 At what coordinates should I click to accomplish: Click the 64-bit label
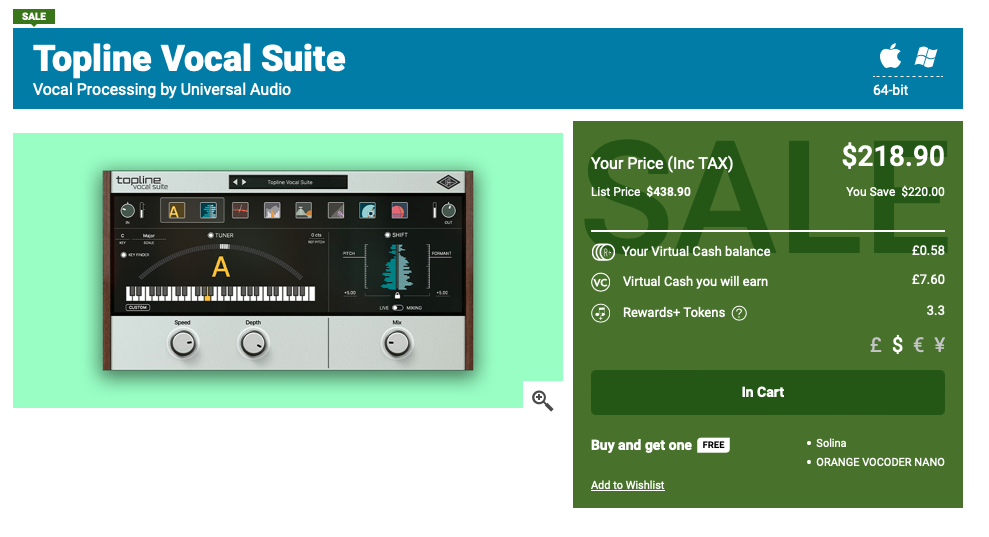pos(890,90)
